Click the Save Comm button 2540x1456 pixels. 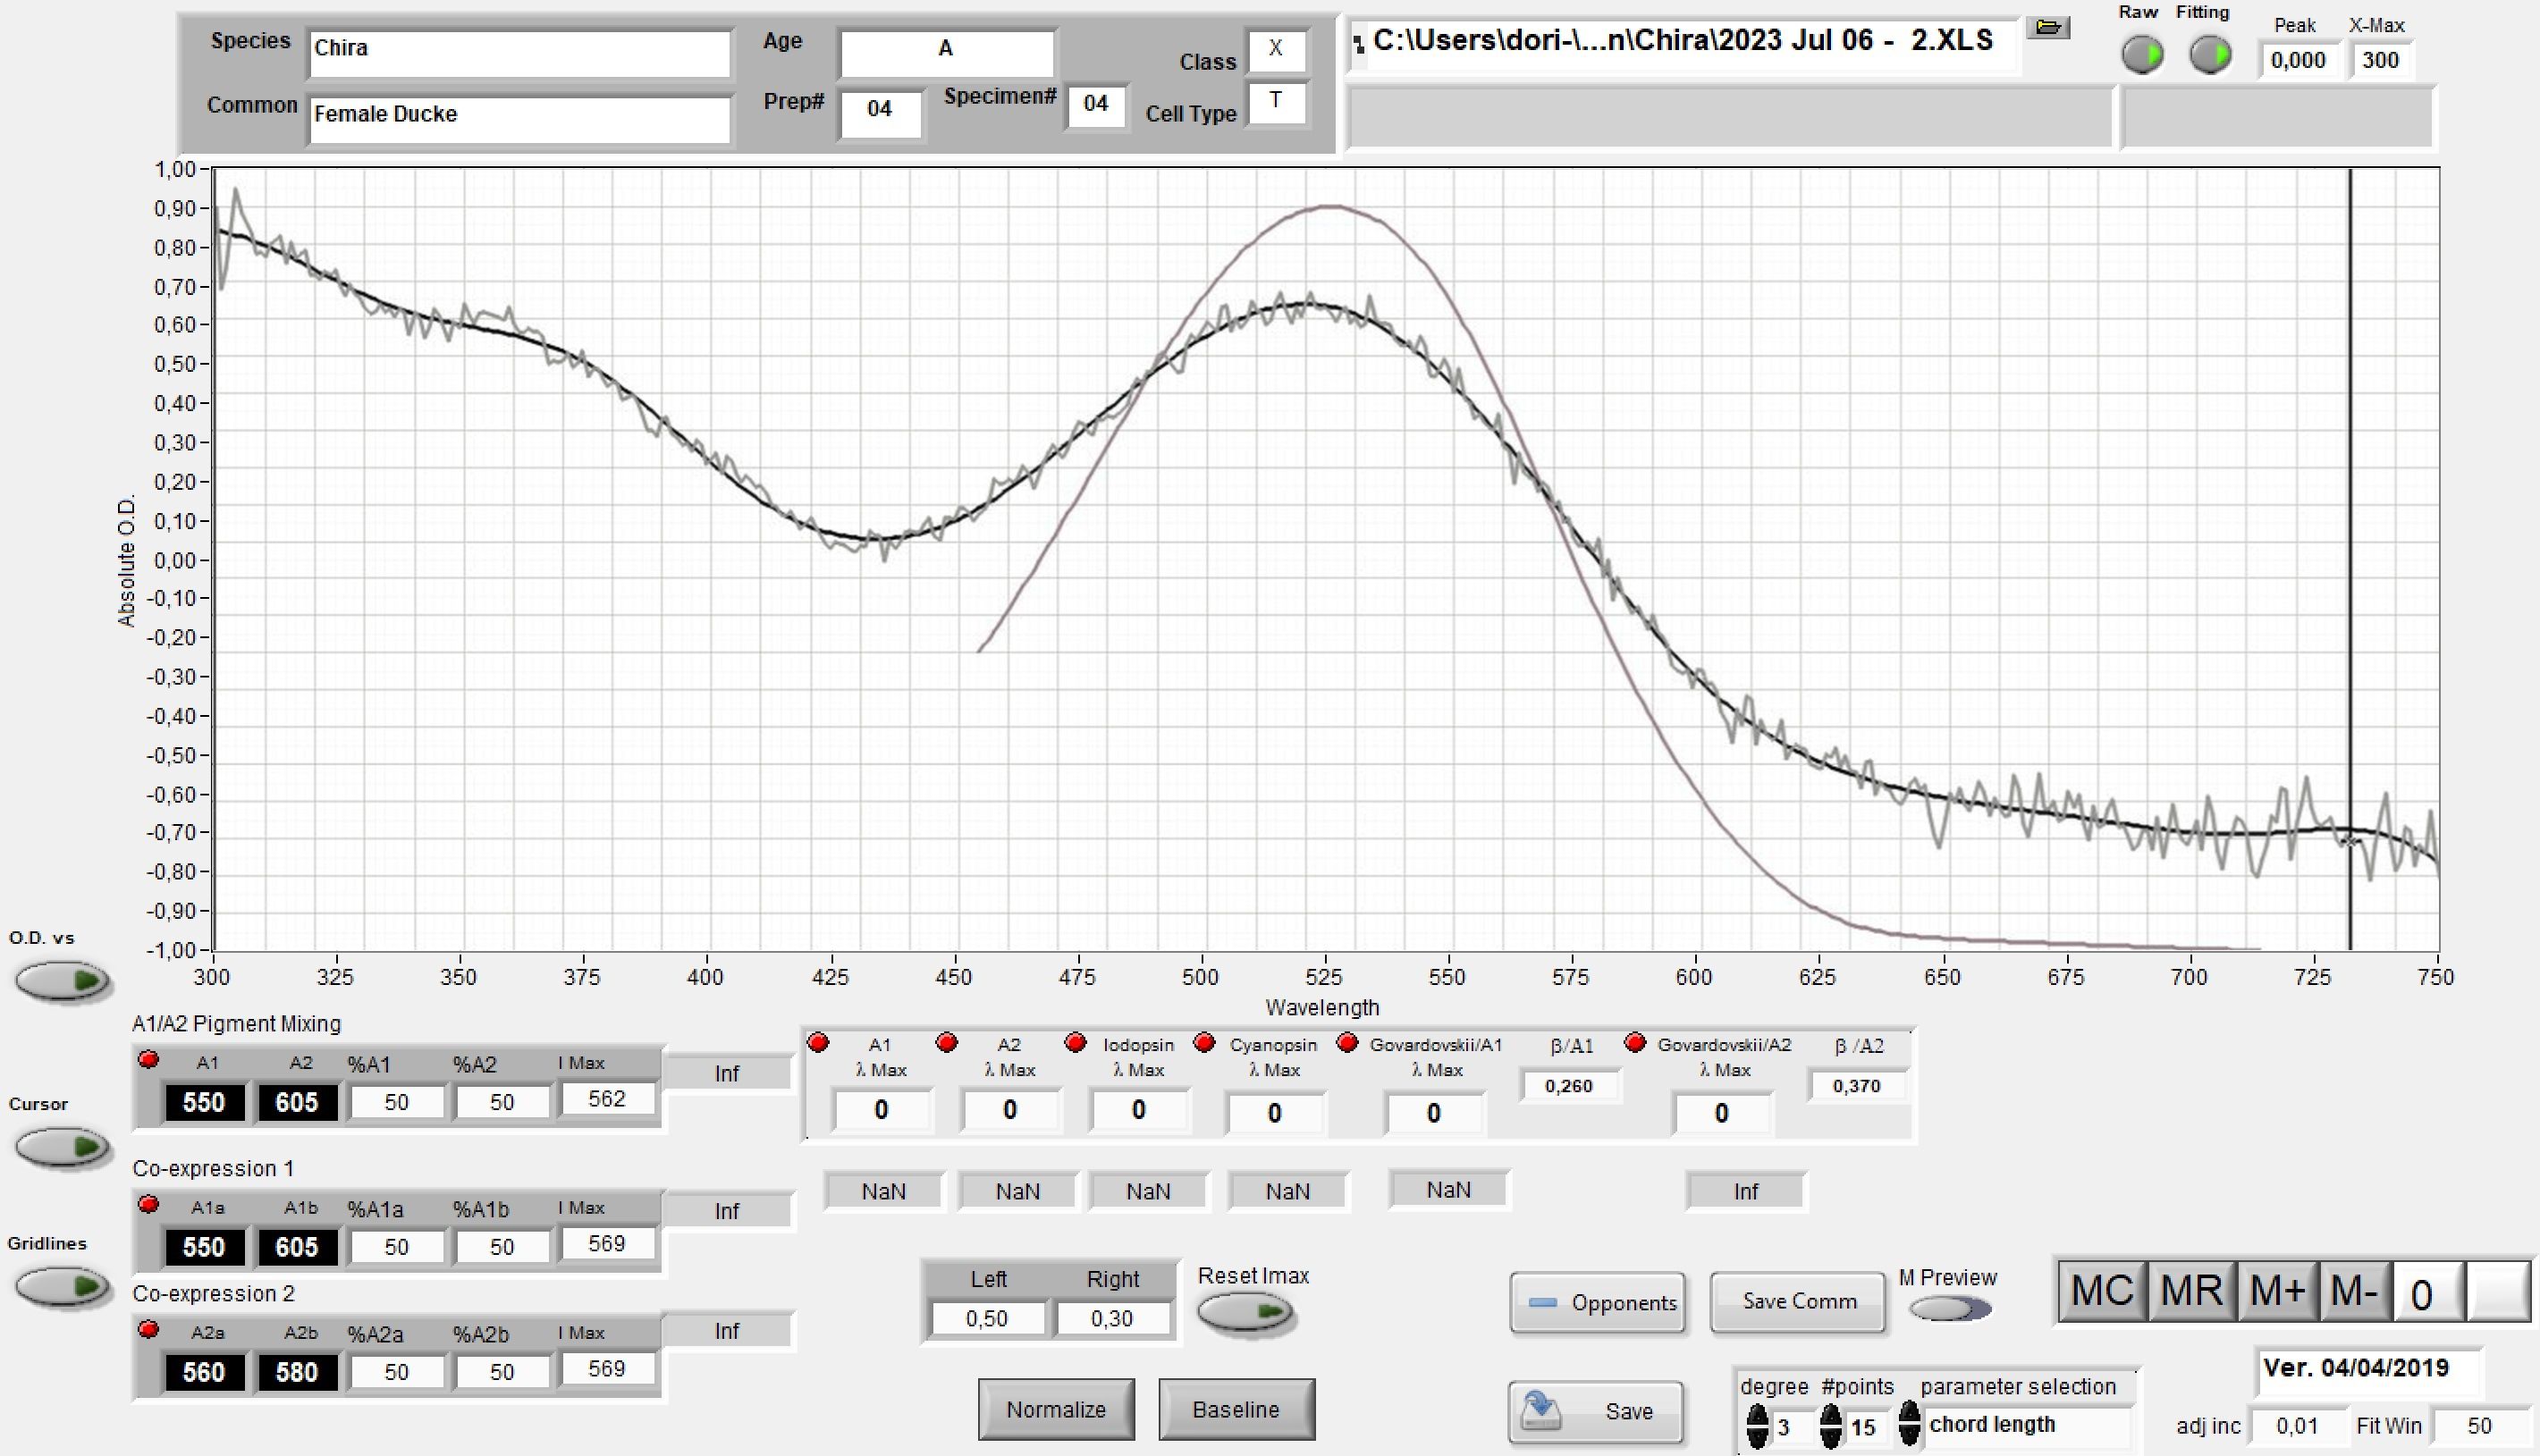coord(1798,1301)
